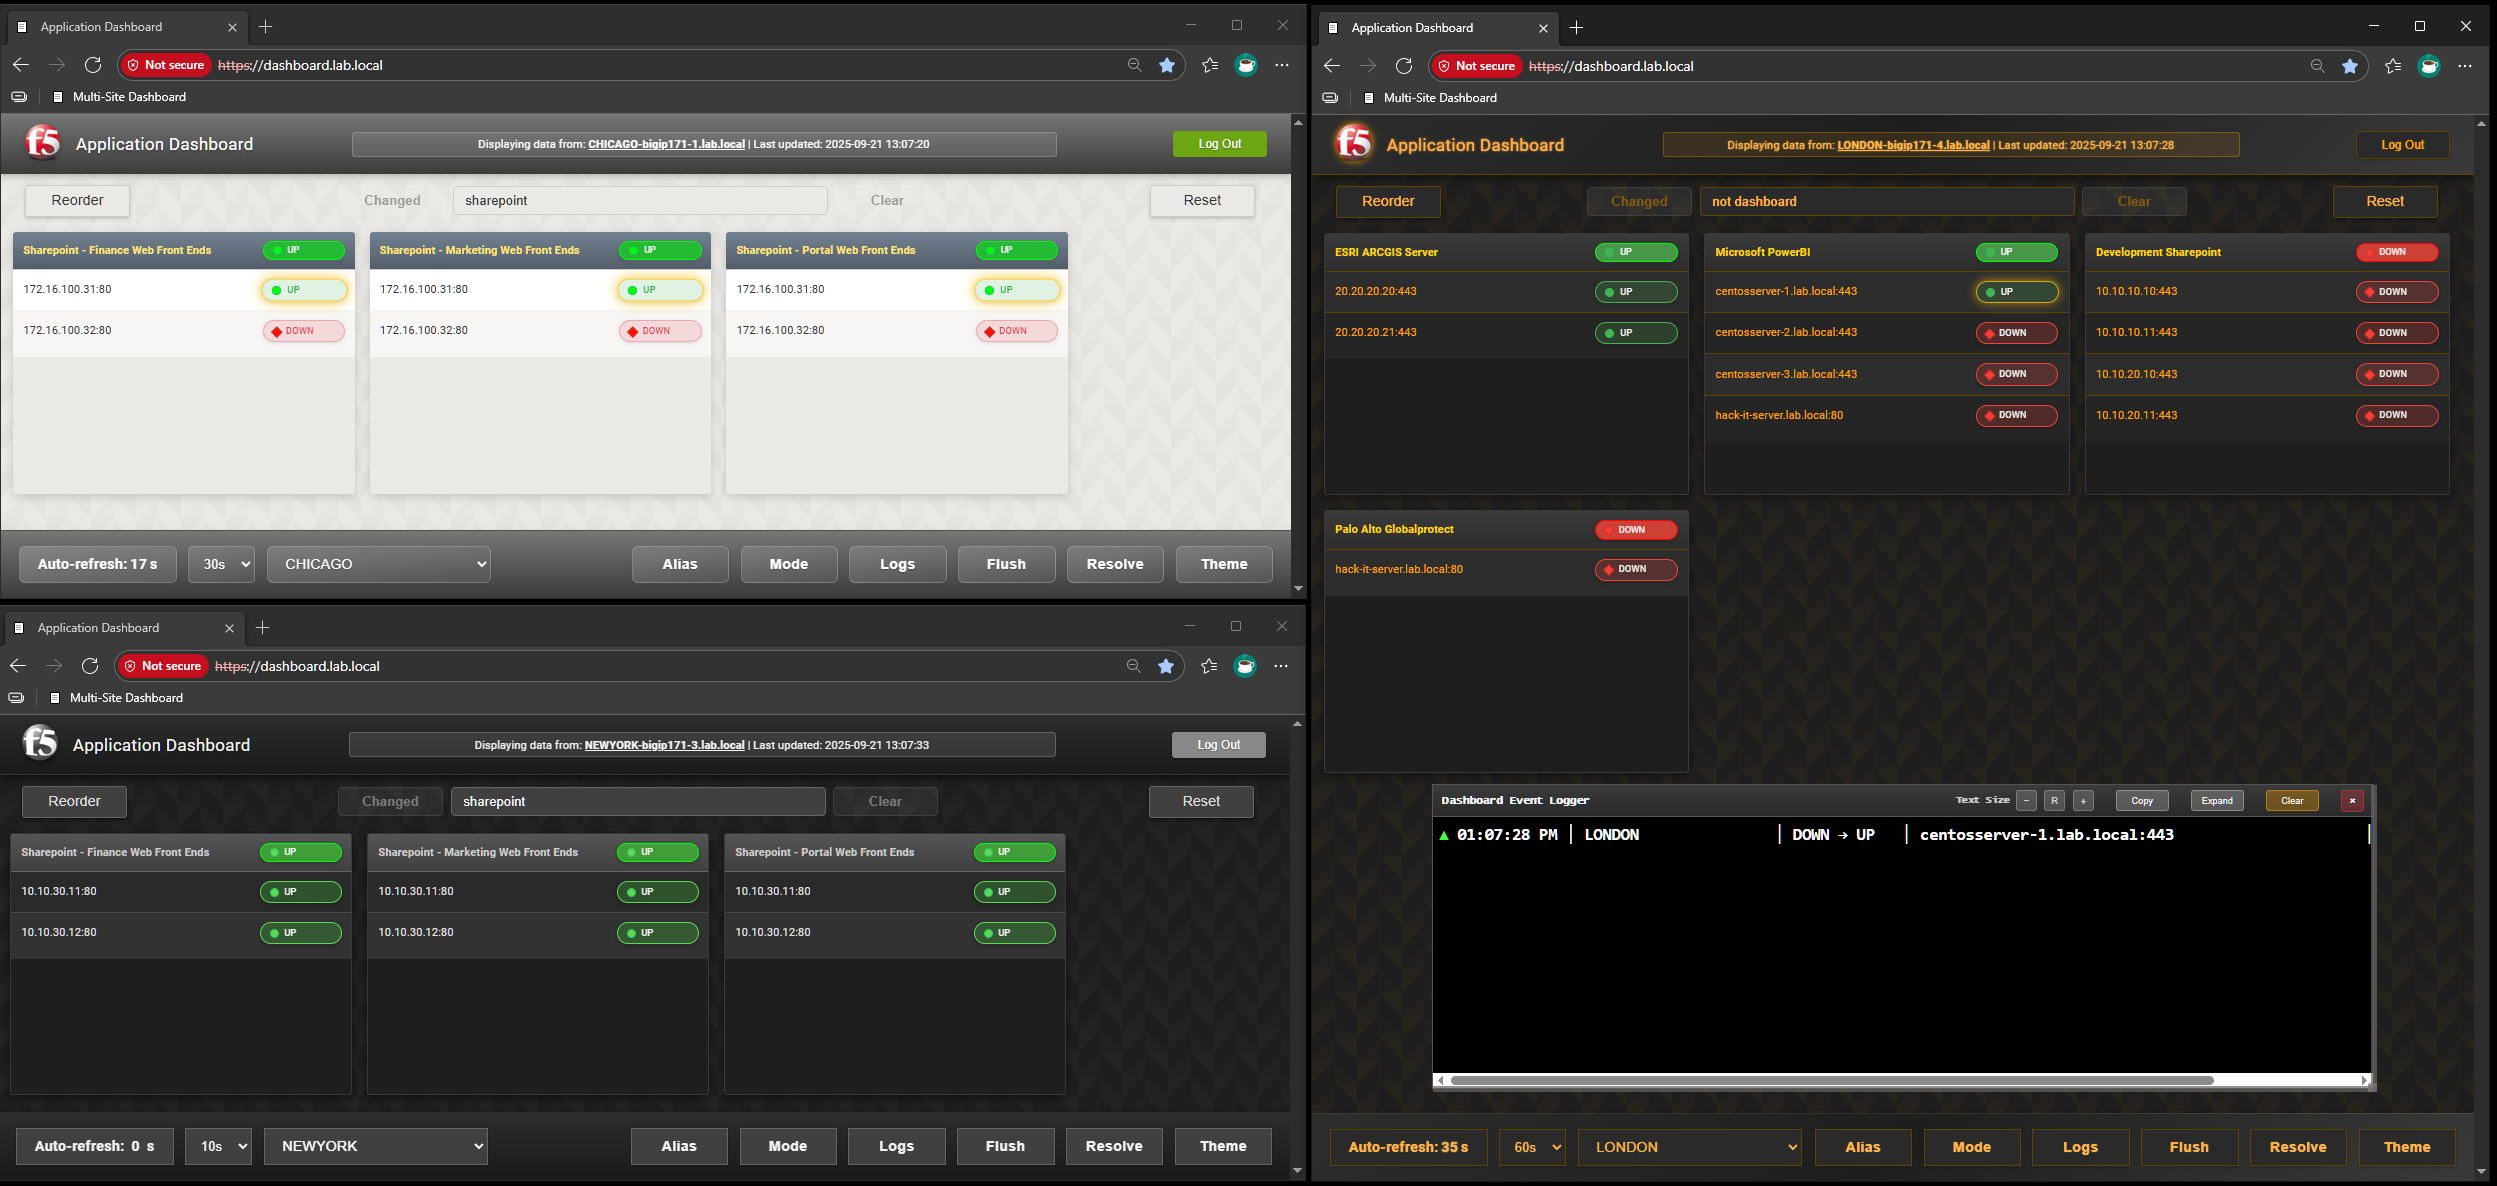Click zoom magnifier icon in London address bar
2497x1186 pixels.
[x=2317, y=66]
